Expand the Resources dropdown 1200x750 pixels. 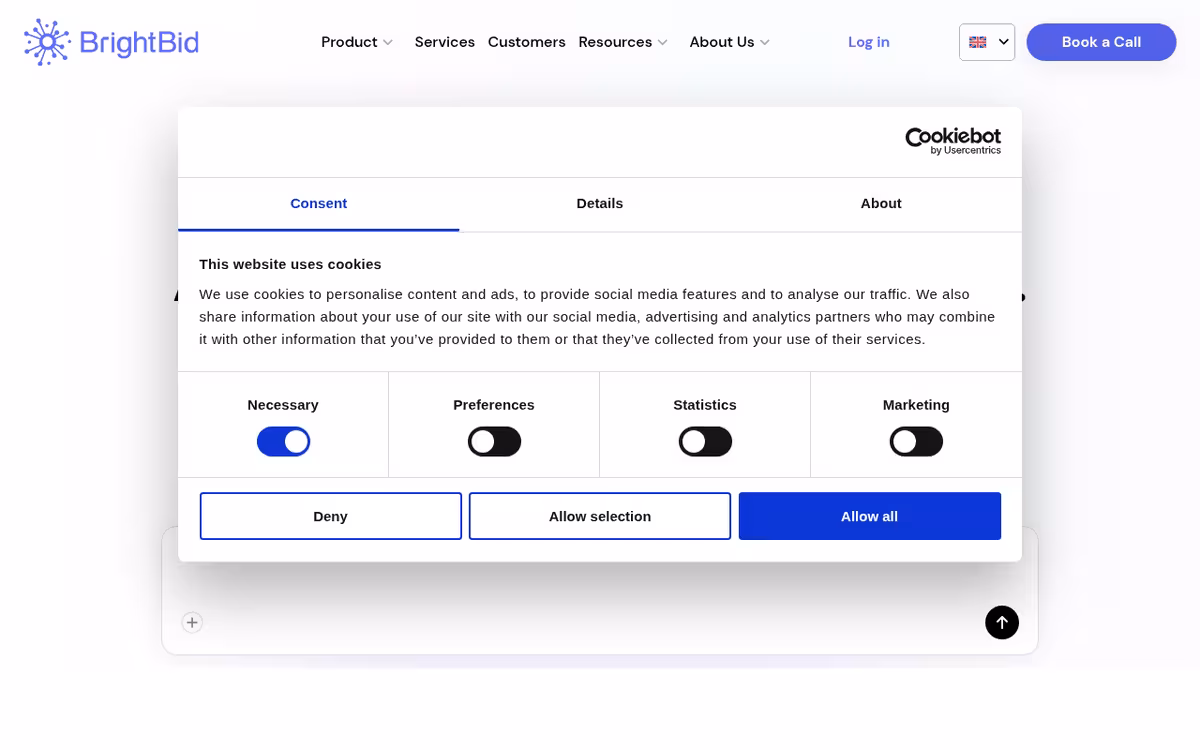622,42
